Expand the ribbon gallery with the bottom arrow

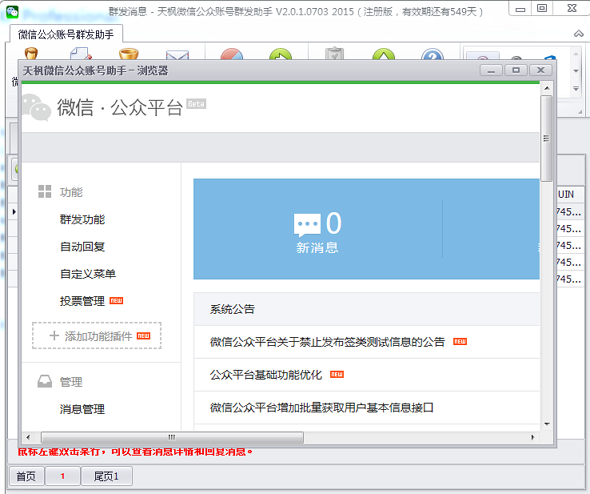(576, 88)
